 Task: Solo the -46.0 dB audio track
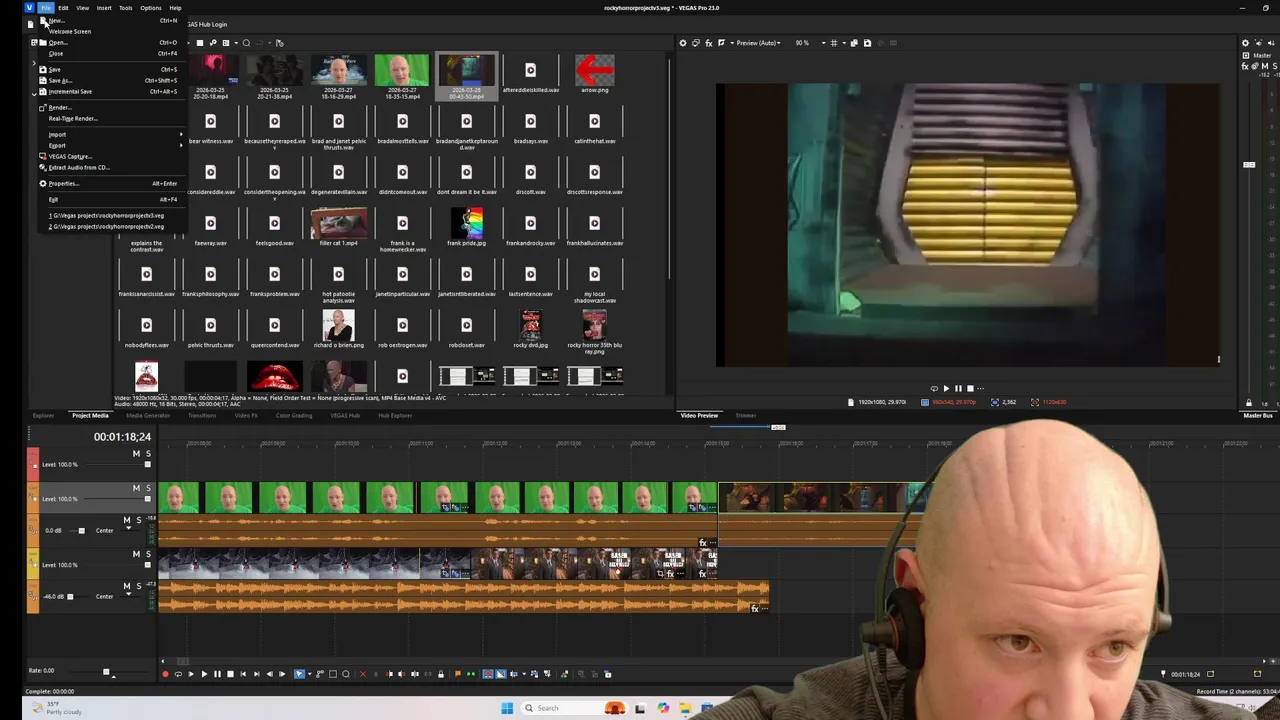coord(138,586)
